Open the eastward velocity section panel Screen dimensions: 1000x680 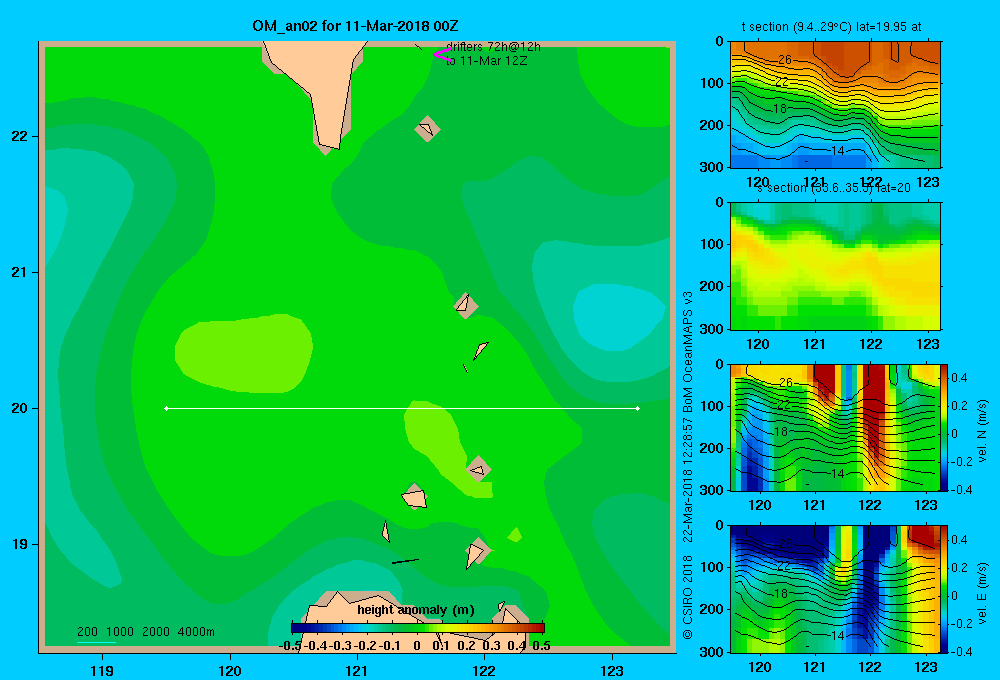pyautogui.click(x=834, y=589)
